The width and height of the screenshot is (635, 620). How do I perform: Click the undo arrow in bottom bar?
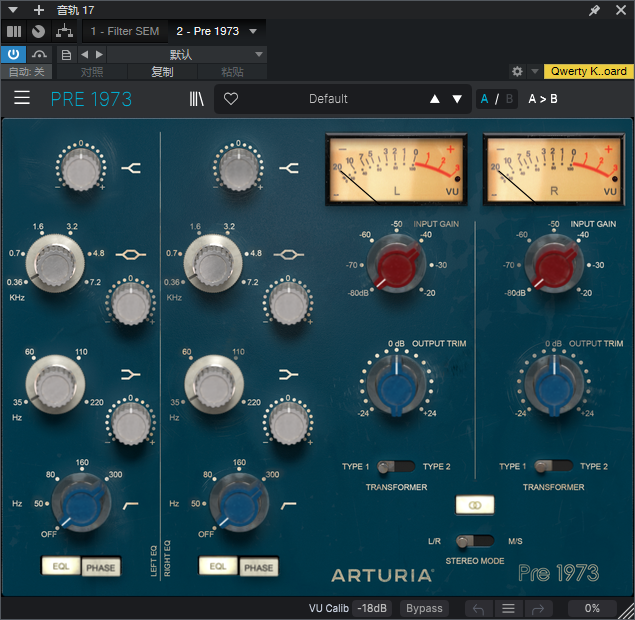tap(479, 608)
